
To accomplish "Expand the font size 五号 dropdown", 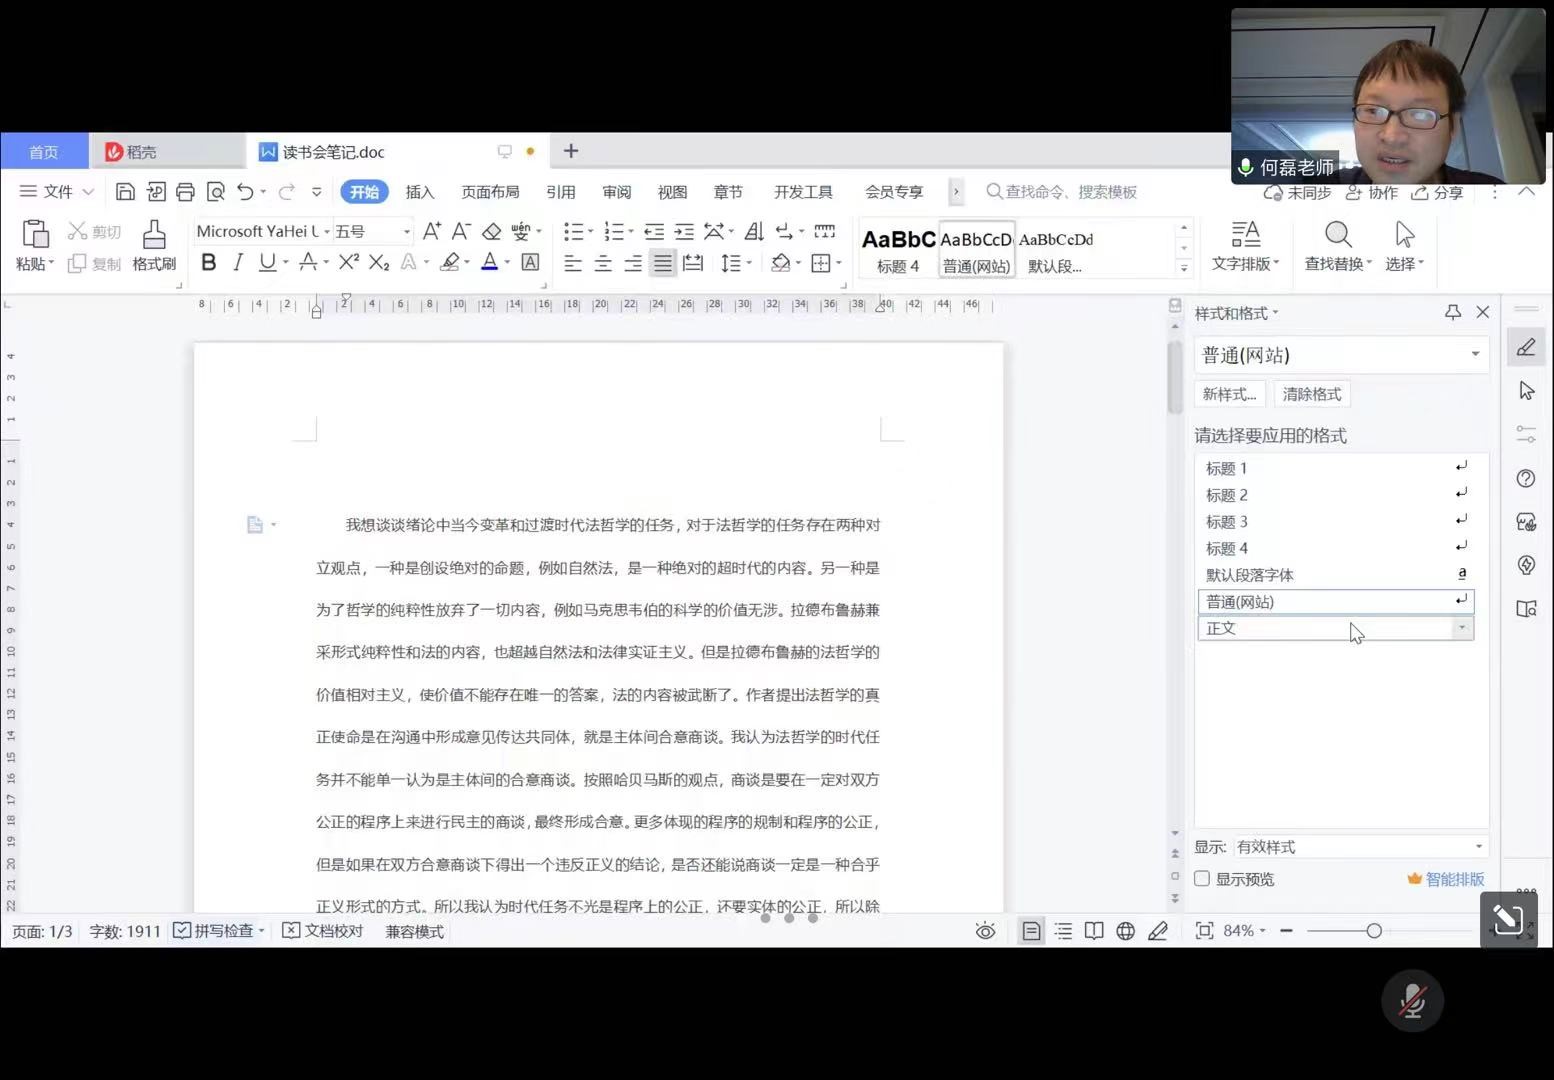I will 406,232.
